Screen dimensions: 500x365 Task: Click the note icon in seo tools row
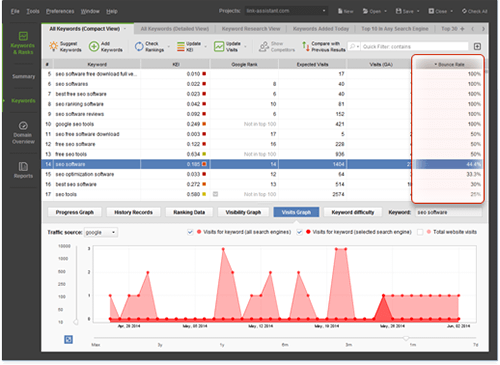pyautogui.click(x=215, y=194)
